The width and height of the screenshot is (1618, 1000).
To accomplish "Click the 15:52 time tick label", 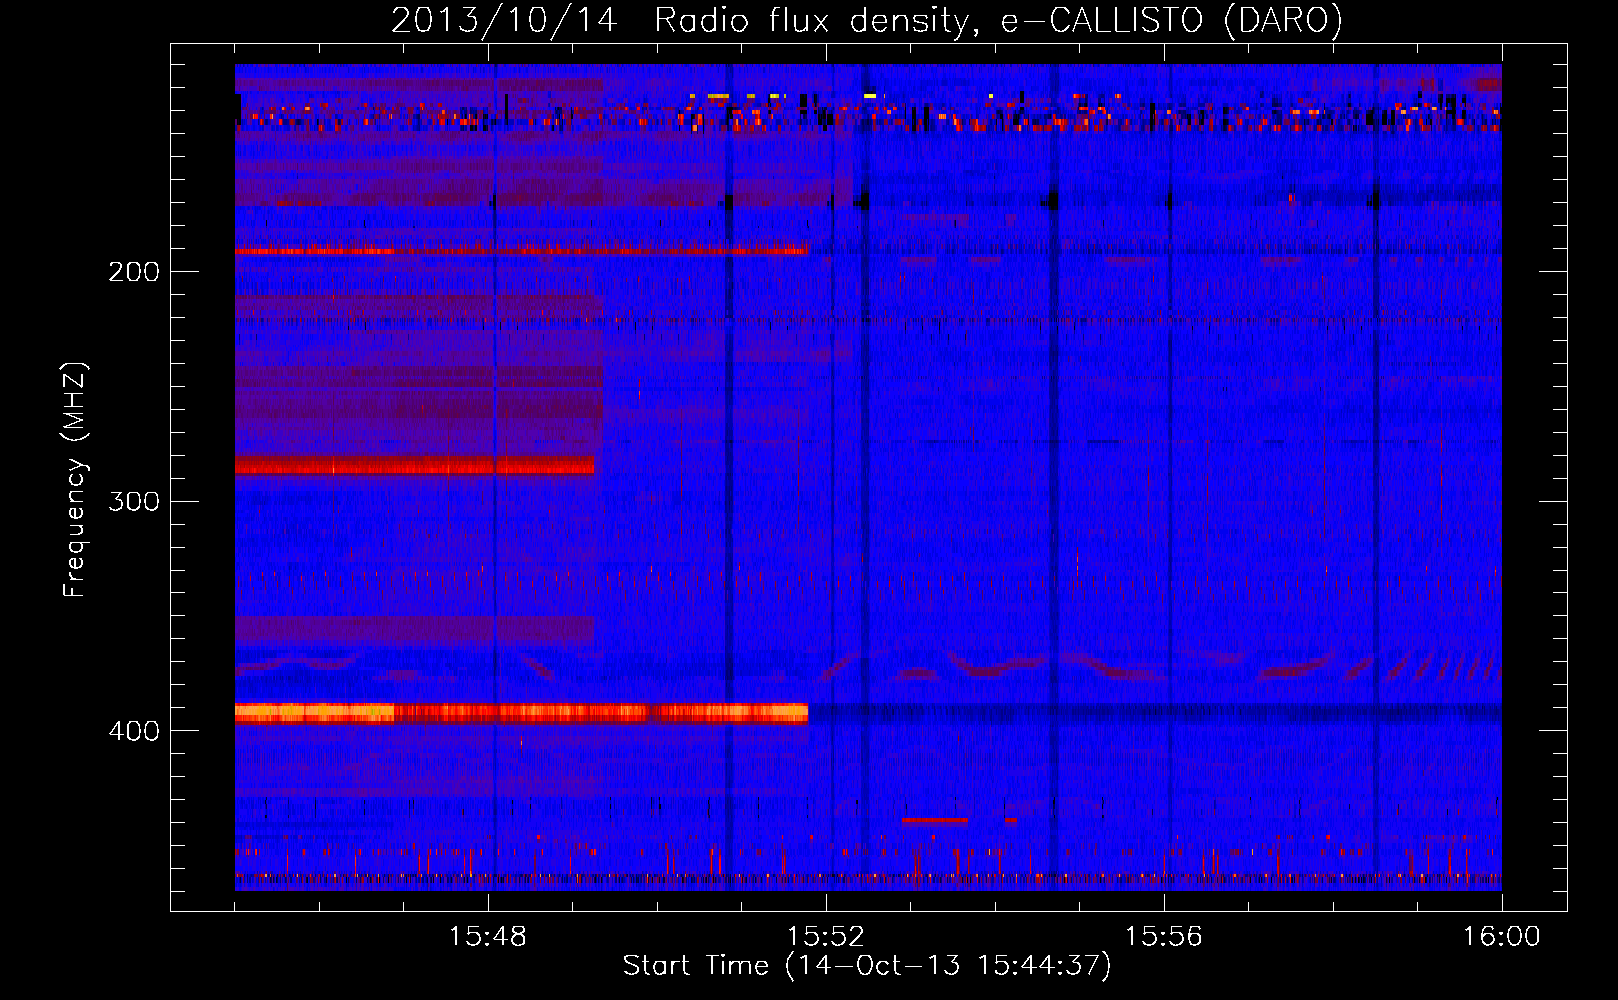I will coord(826,937).
